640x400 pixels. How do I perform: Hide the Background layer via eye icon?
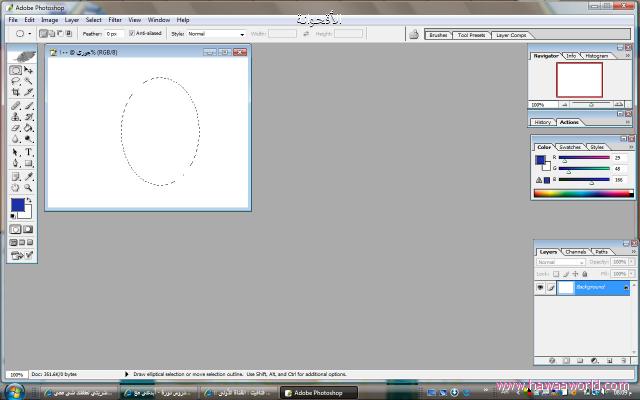[x=540, y=287]
